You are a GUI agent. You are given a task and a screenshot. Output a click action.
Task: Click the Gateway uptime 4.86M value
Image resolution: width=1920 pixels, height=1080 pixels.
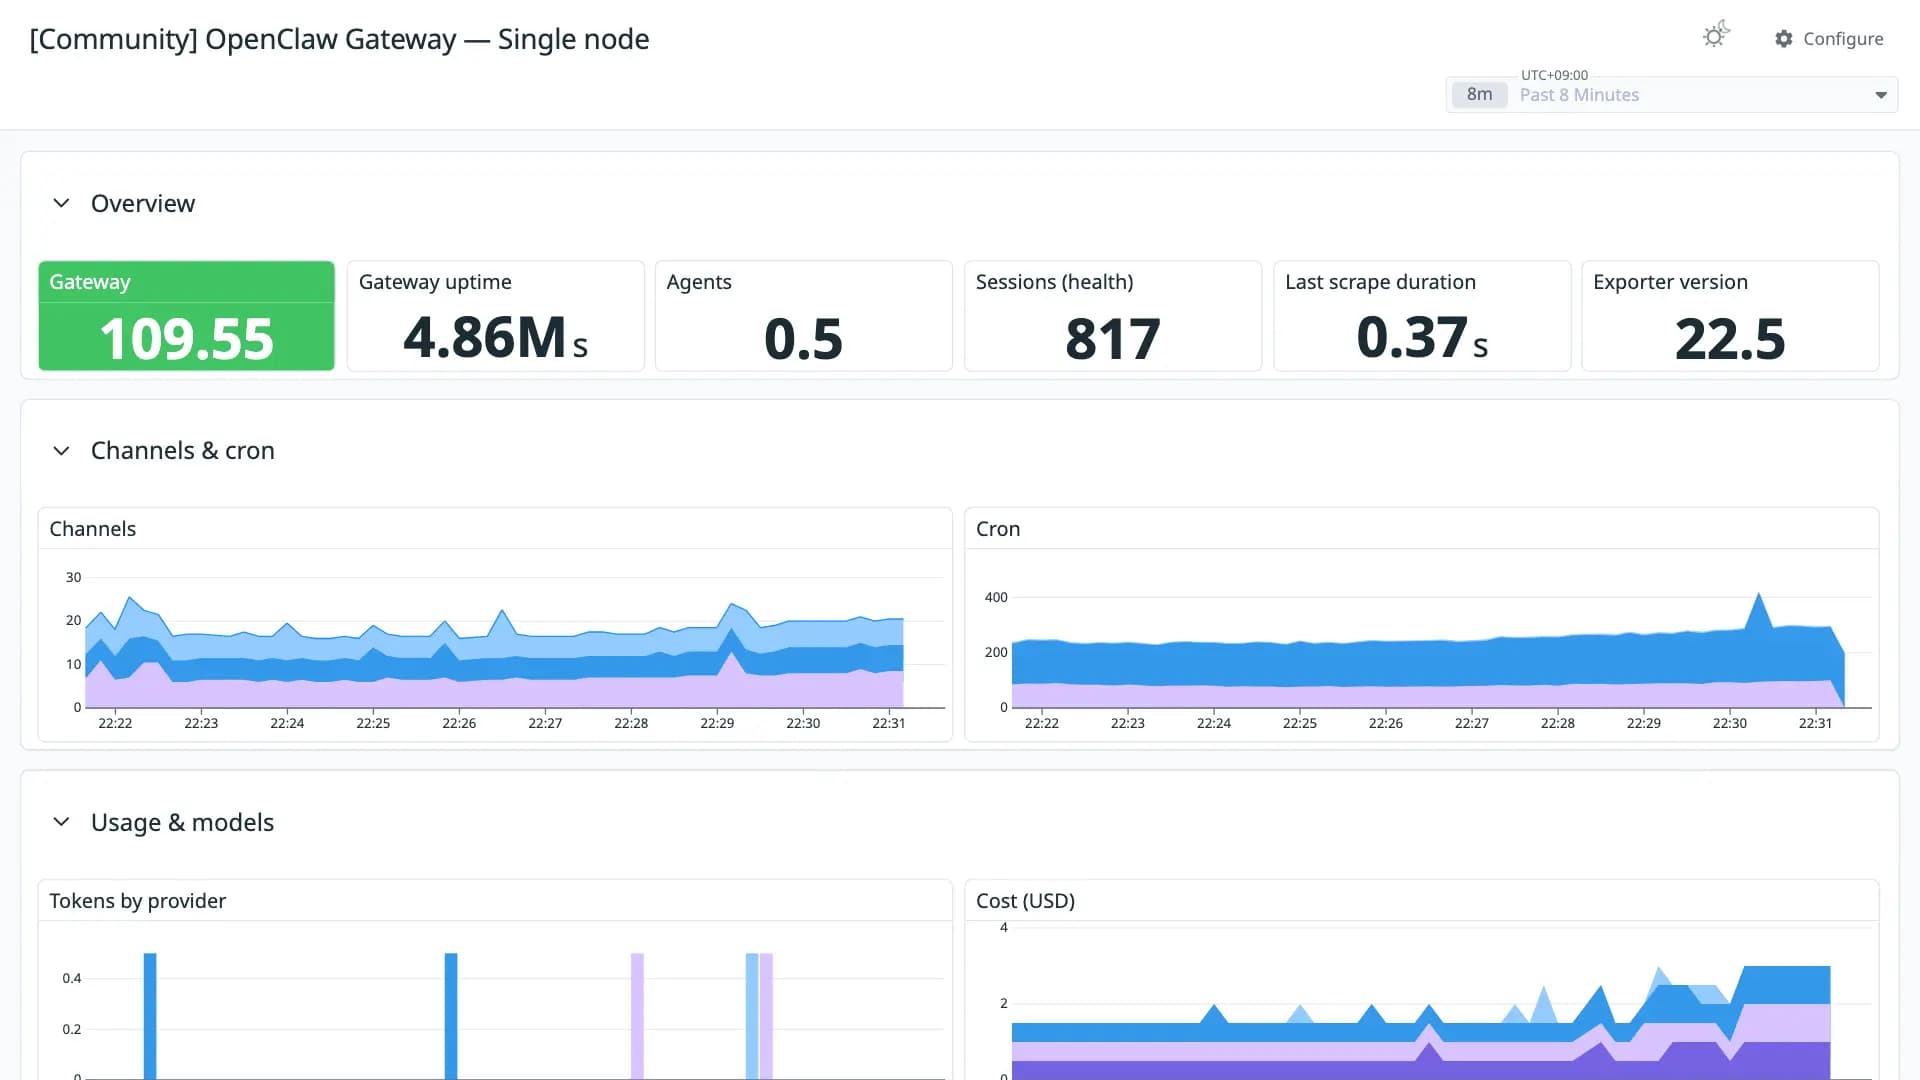[x=495, y=338]
